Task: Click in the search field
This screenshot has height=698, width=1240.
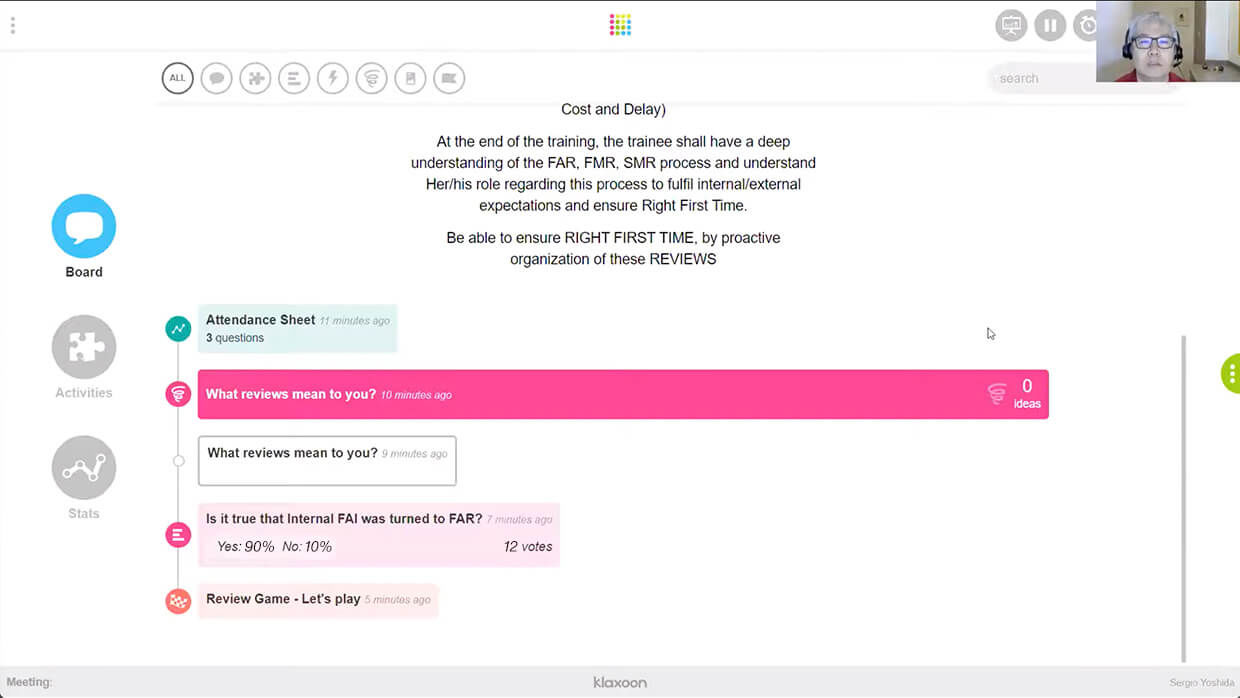Action: 1040,78
